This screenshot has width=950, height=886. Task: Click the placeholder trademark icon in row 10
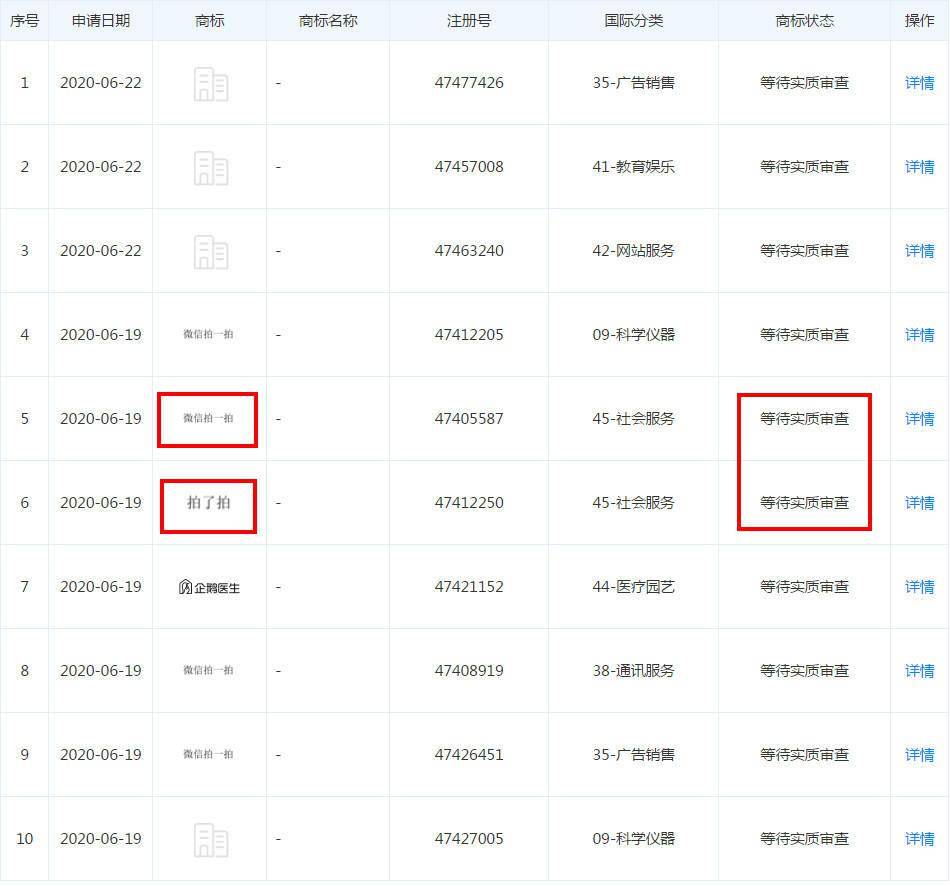pyautogui.click(x=209, y=839)
